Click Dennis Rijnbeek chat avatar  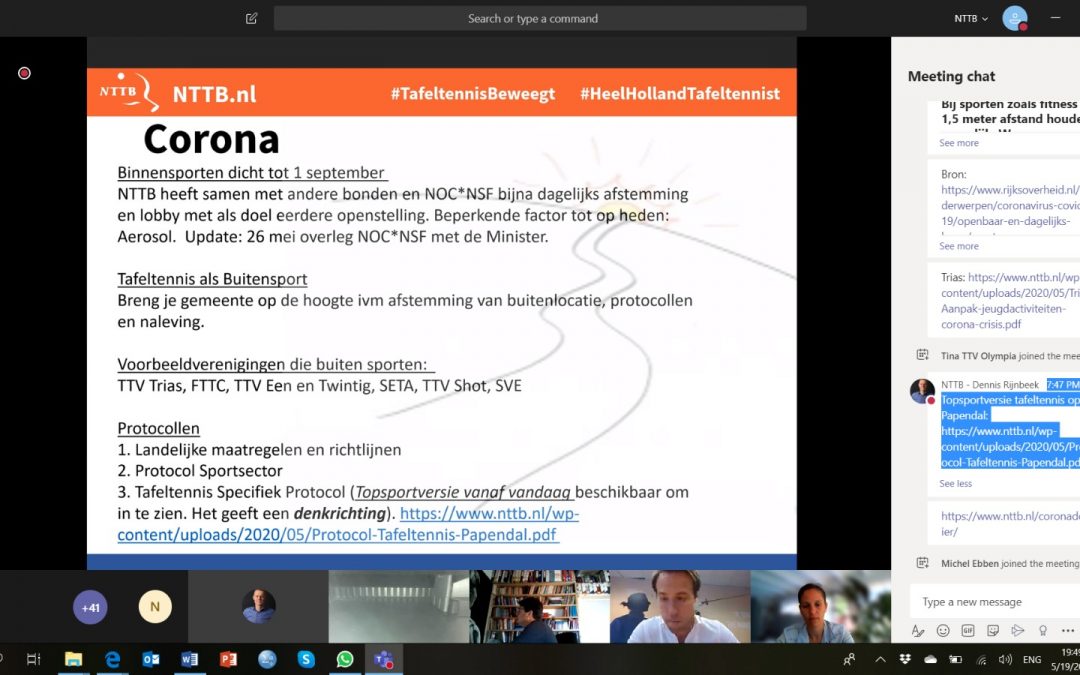tap(922, 391)
